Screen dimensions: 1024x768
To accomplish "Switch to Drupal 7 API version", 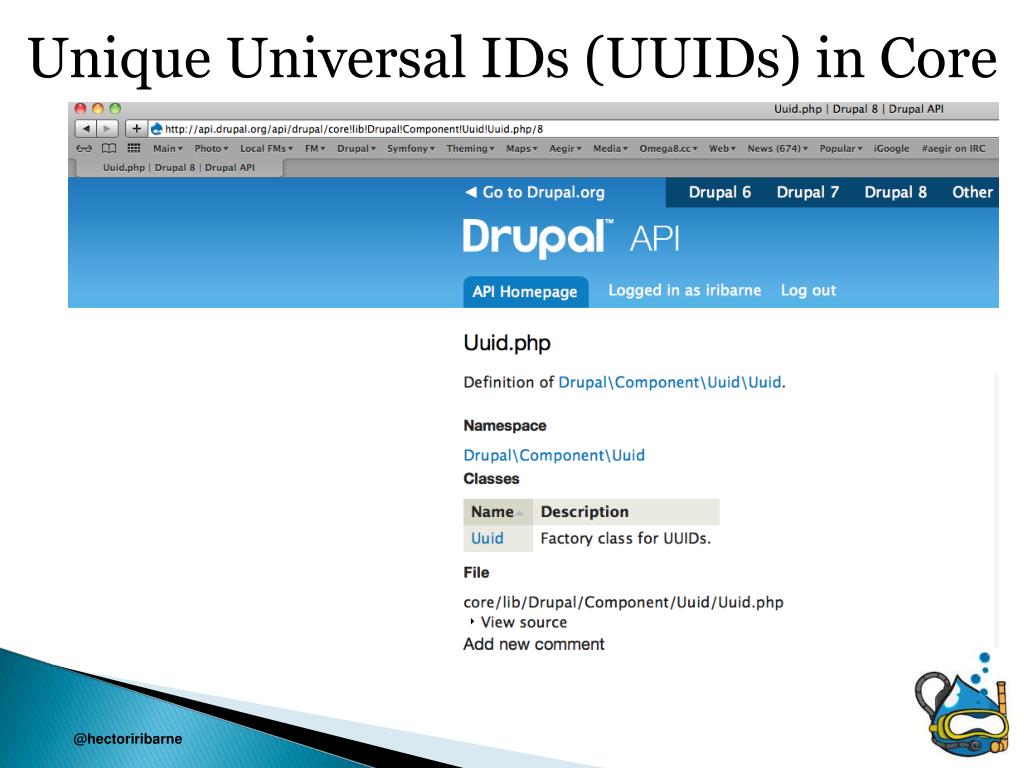I will point(807,192).
